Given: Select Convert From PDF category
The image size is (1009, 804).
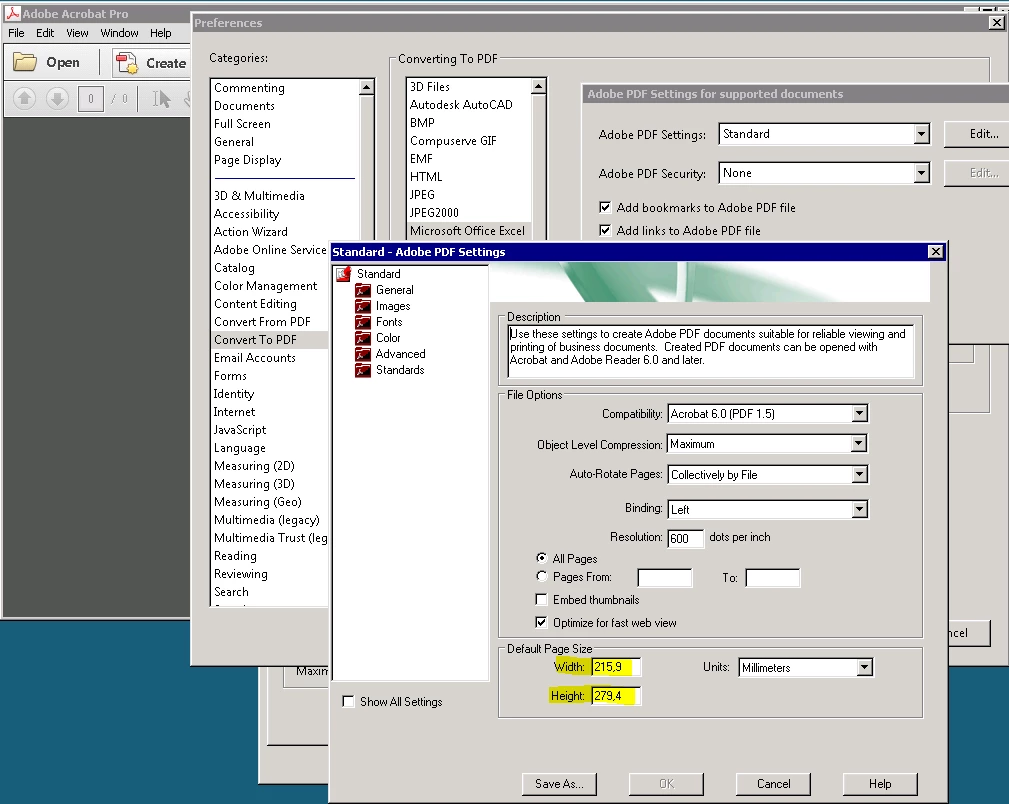Looking at the screenshot, I should (x=262, y=322).
